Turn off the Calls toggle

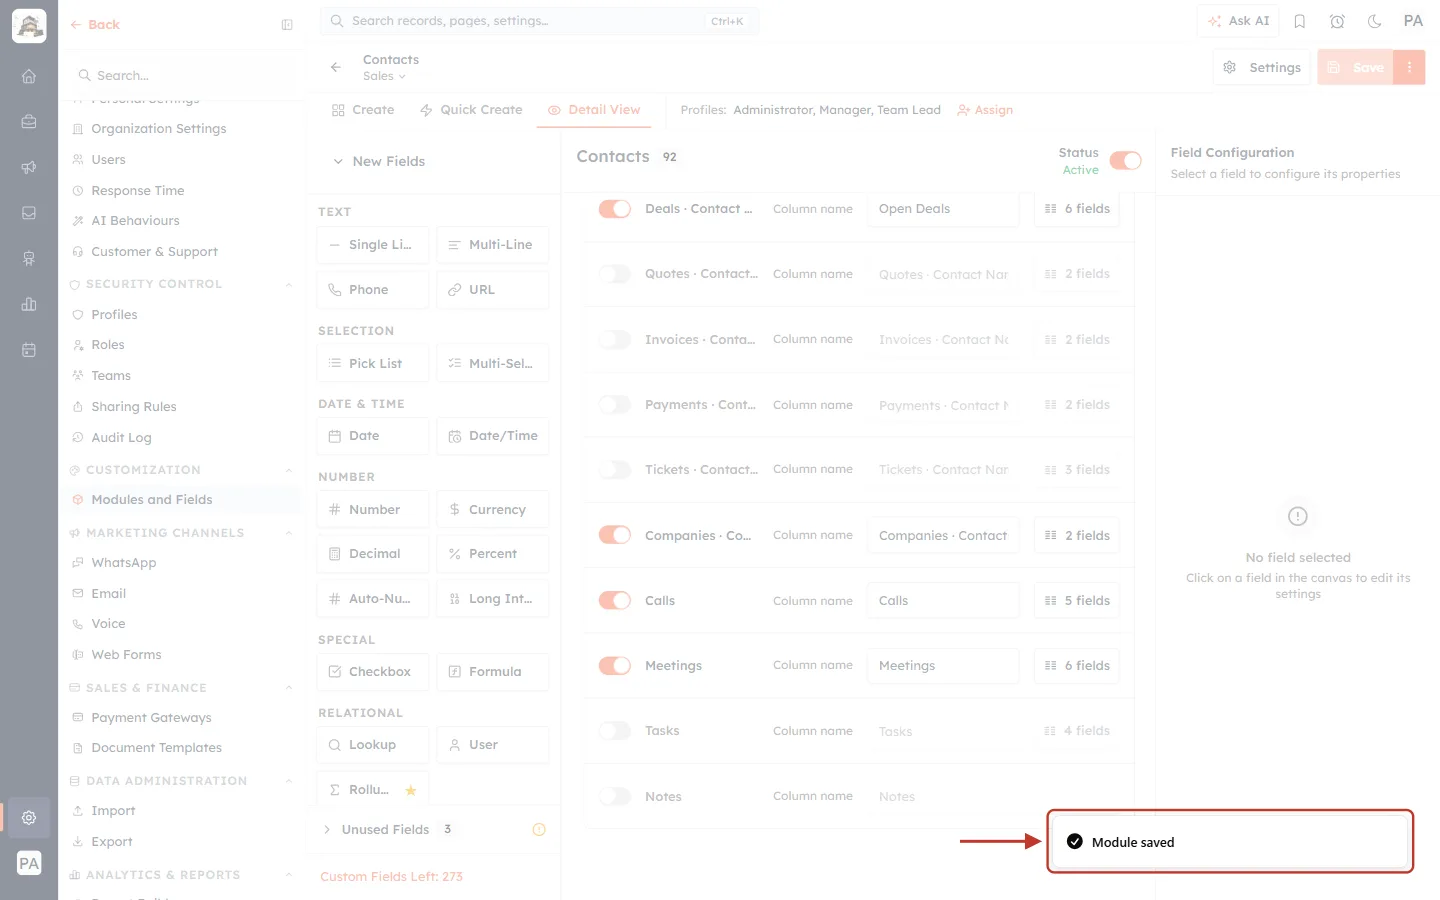point(614,600)
